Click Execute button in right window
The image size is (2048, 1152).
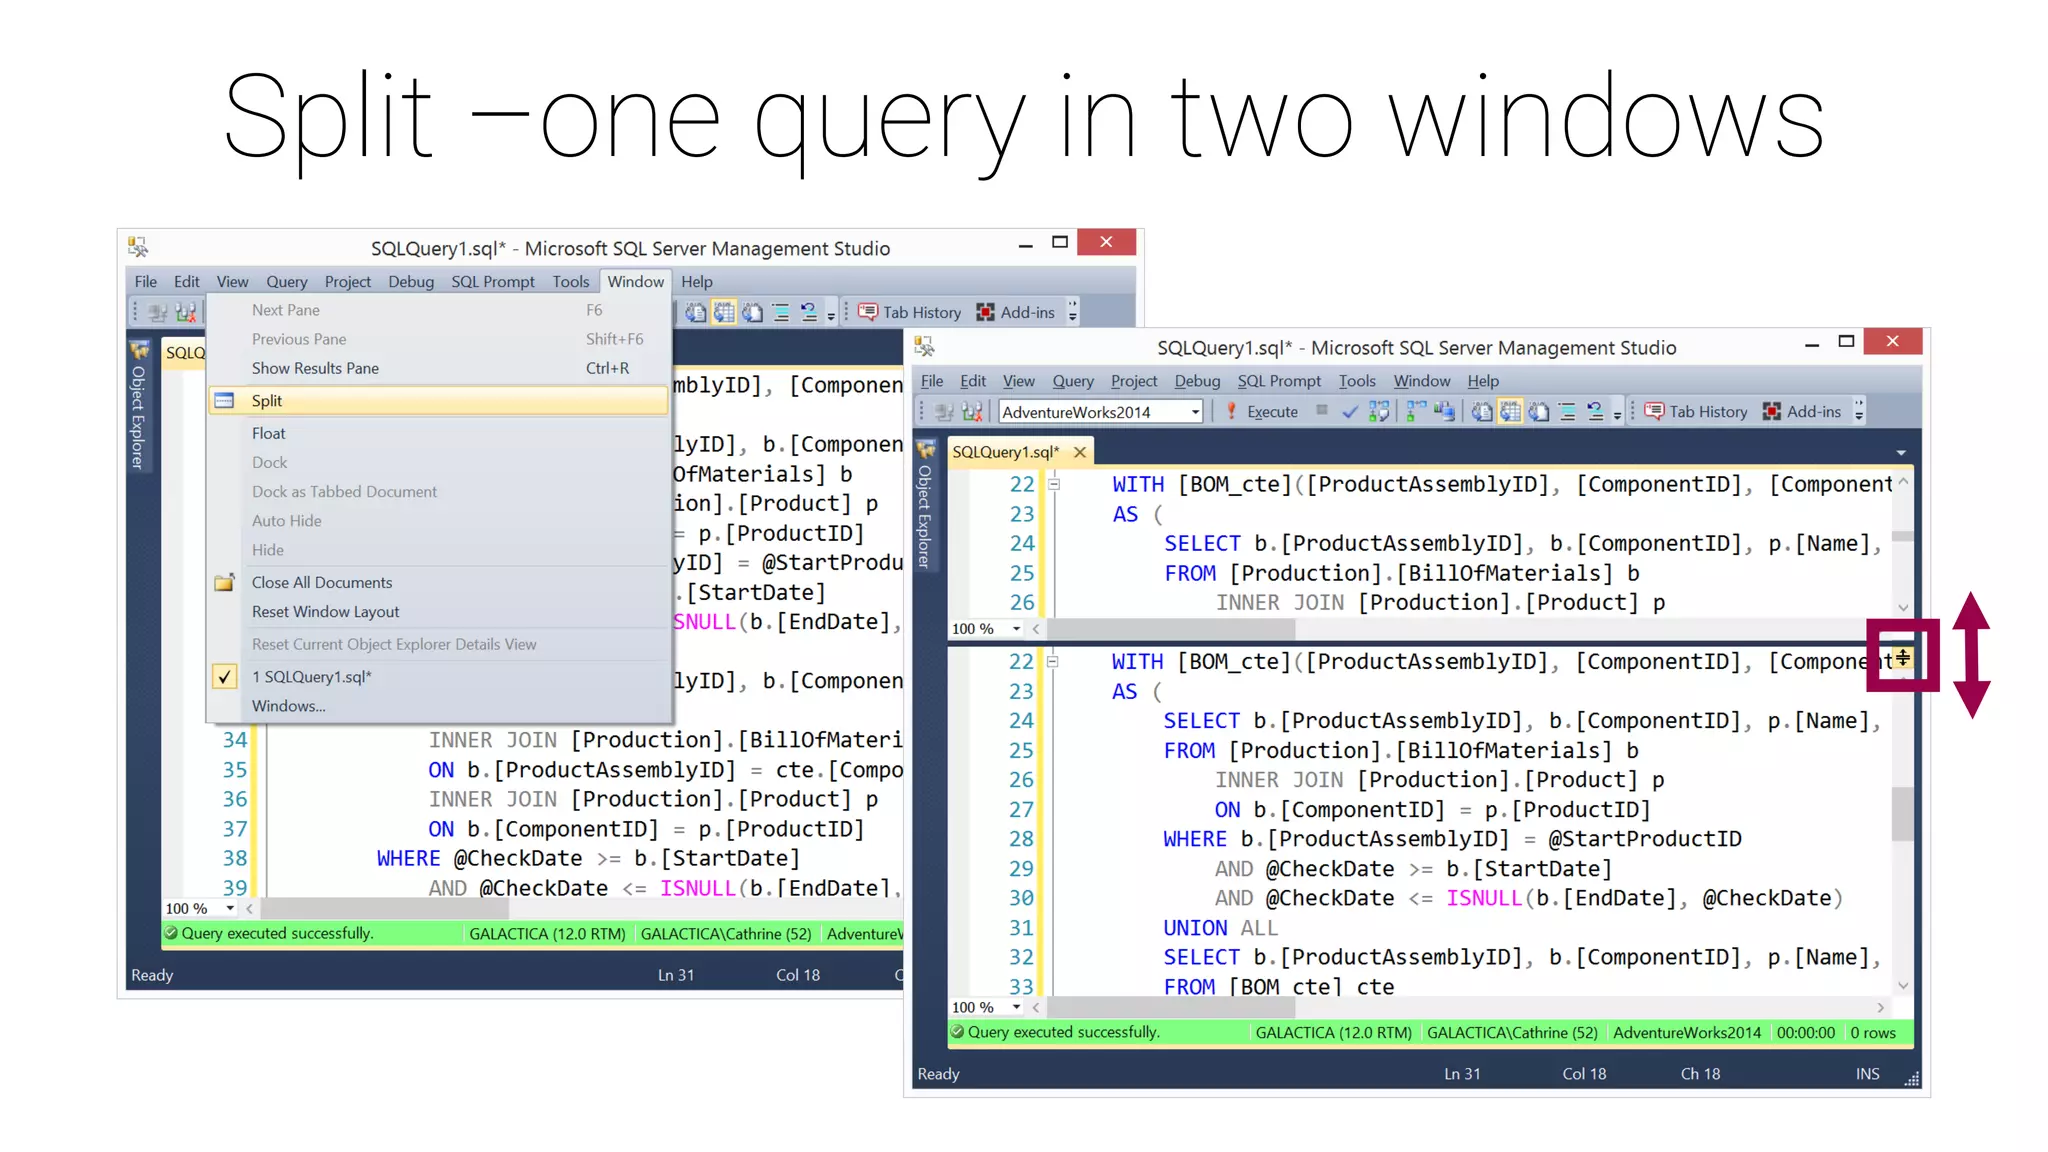tap(1261, 411)
